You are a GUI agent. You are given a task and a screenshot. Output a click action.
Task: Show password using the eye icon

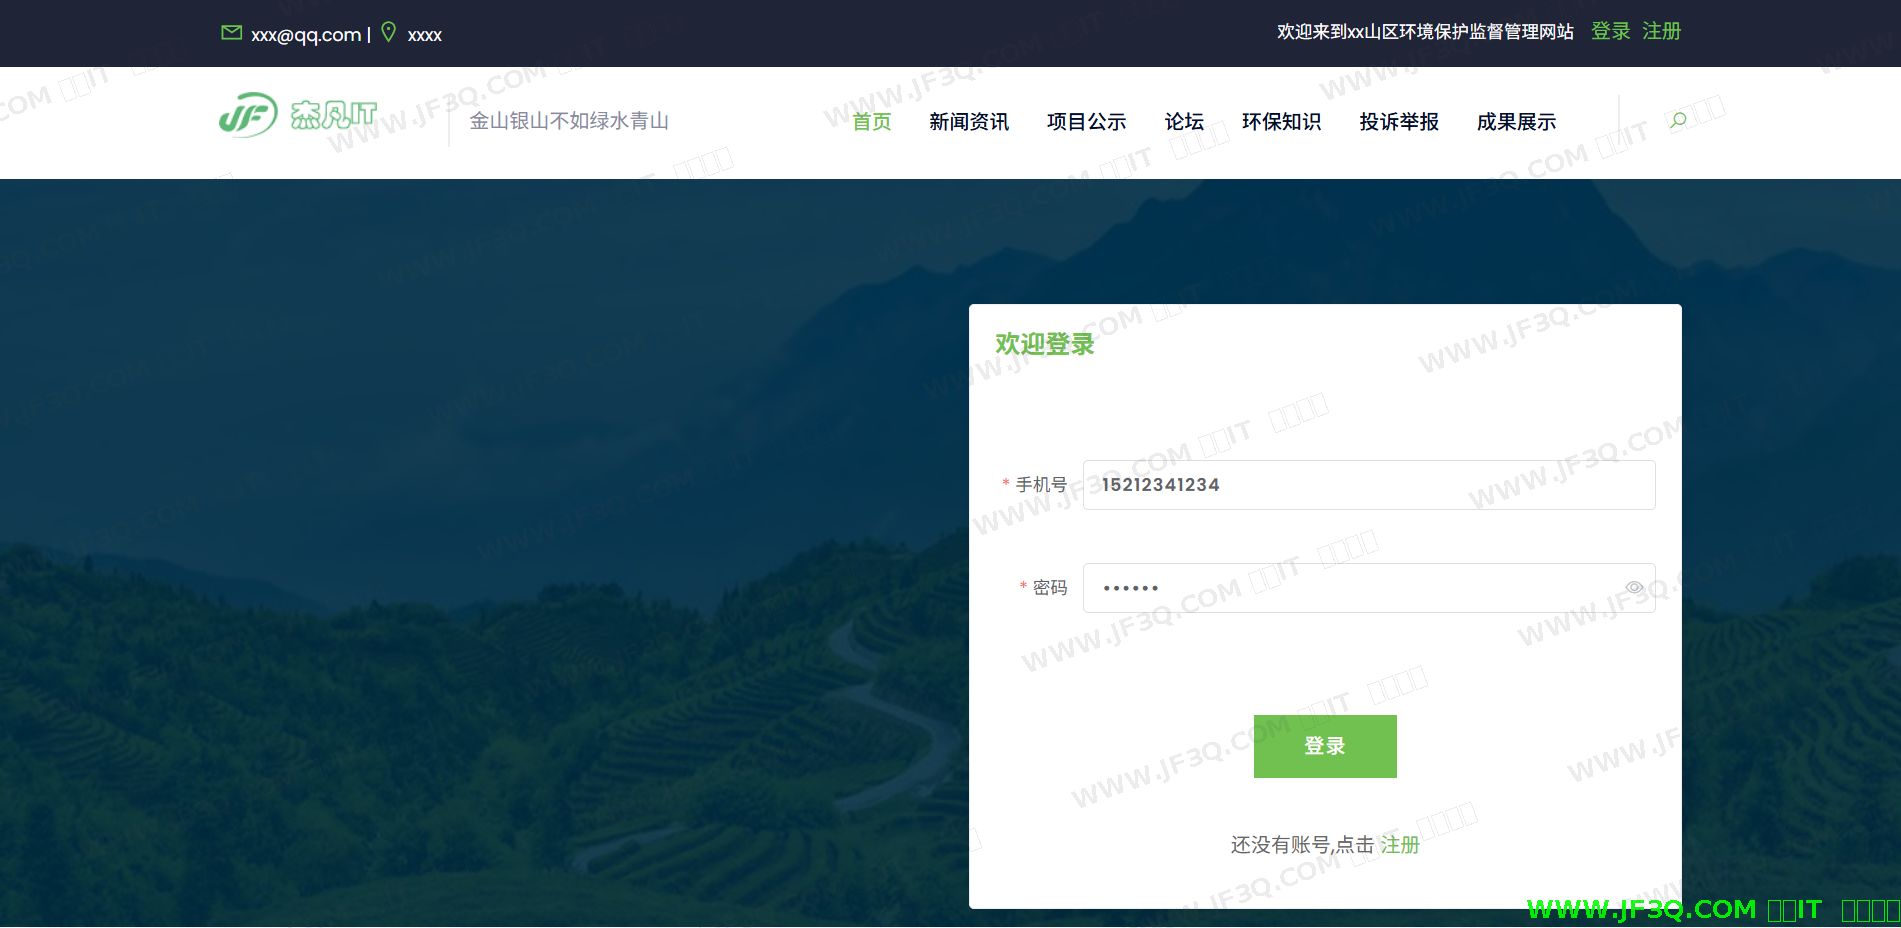[x=1634, y=588]
